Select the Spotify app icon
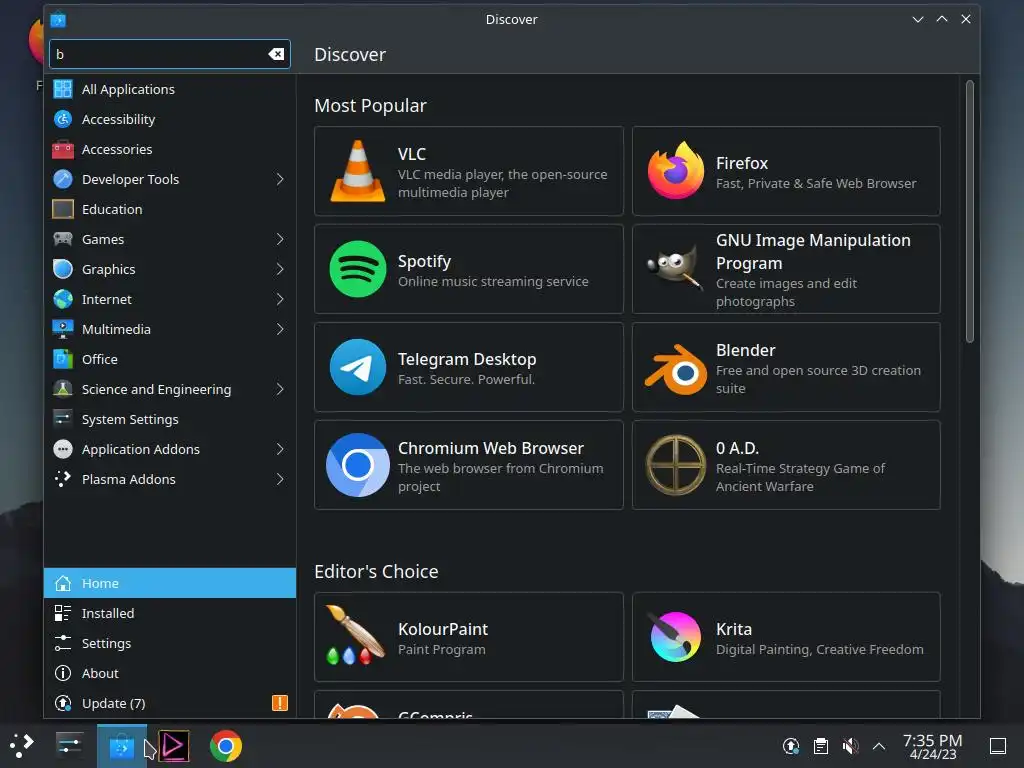This screenshot has height=768, width=1024. pos(357,269)
